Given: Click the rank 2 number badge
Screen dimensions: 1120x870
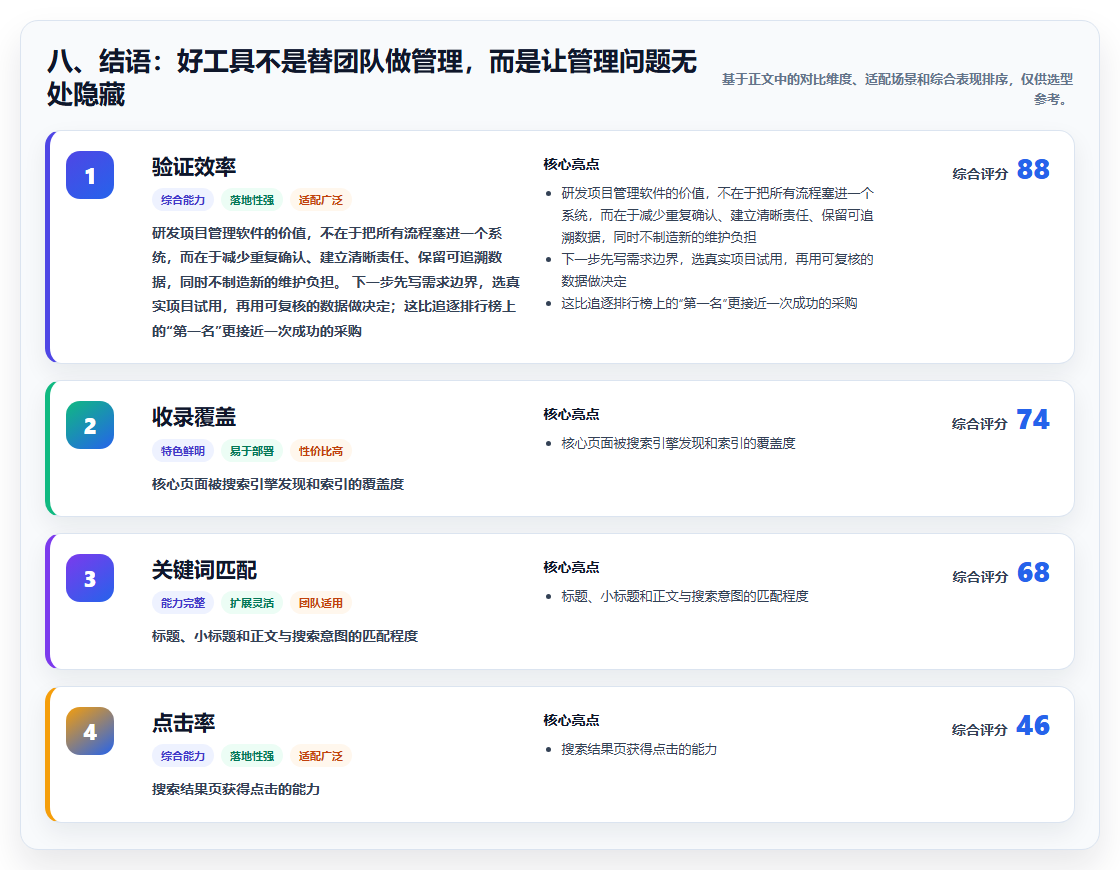Looking at the screenshot, I should (x=90, y=425).
